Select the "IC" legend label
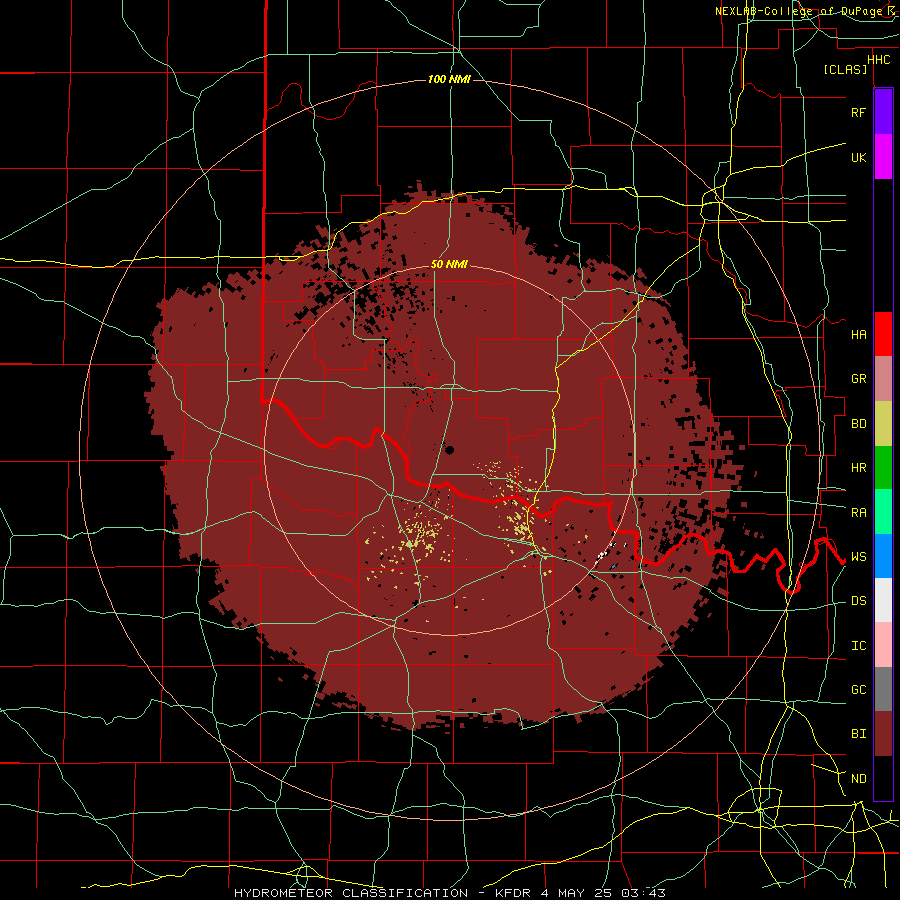Screen dimensions: 900x900 click(x=858, y=646)
